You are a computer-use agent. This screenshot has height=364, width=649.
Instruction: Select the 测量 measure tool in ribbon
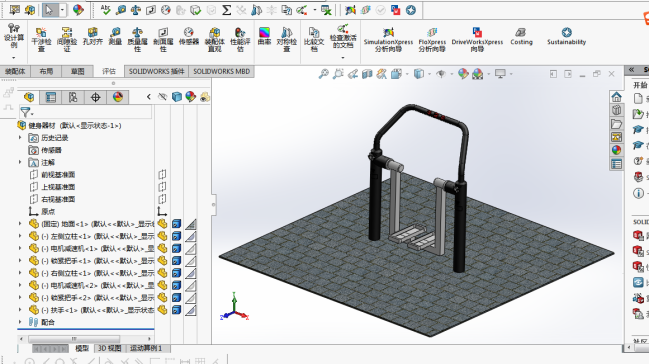click(115, 36)
